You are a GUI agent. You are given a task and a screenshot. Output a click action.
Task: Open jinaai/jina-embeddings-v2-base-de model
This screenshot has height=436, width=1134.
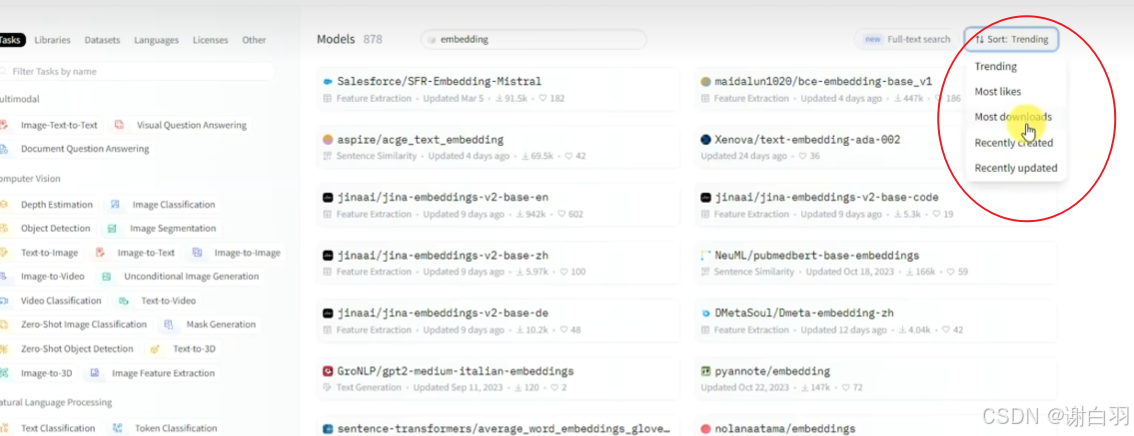(x=498, y=321)
